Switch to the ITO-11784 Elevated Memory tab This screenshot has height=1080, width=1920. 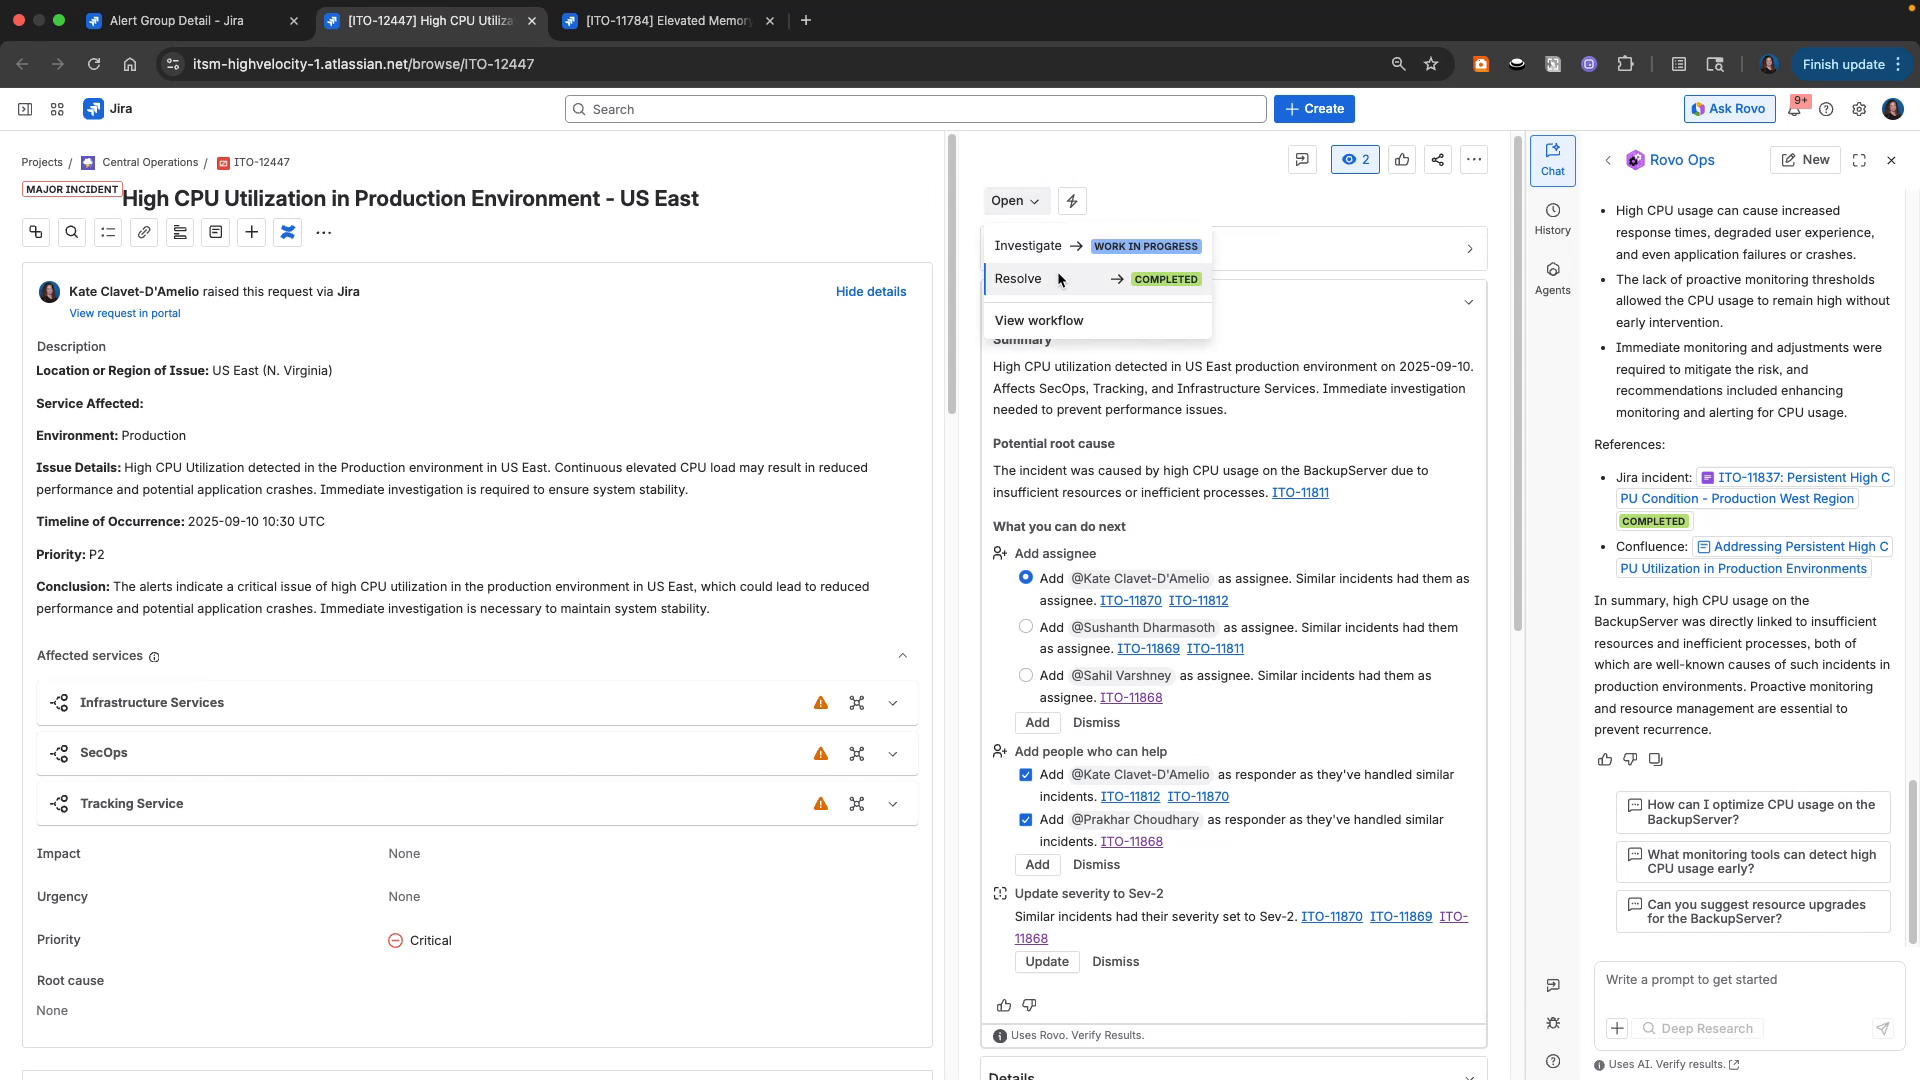[x=660, y=20]
